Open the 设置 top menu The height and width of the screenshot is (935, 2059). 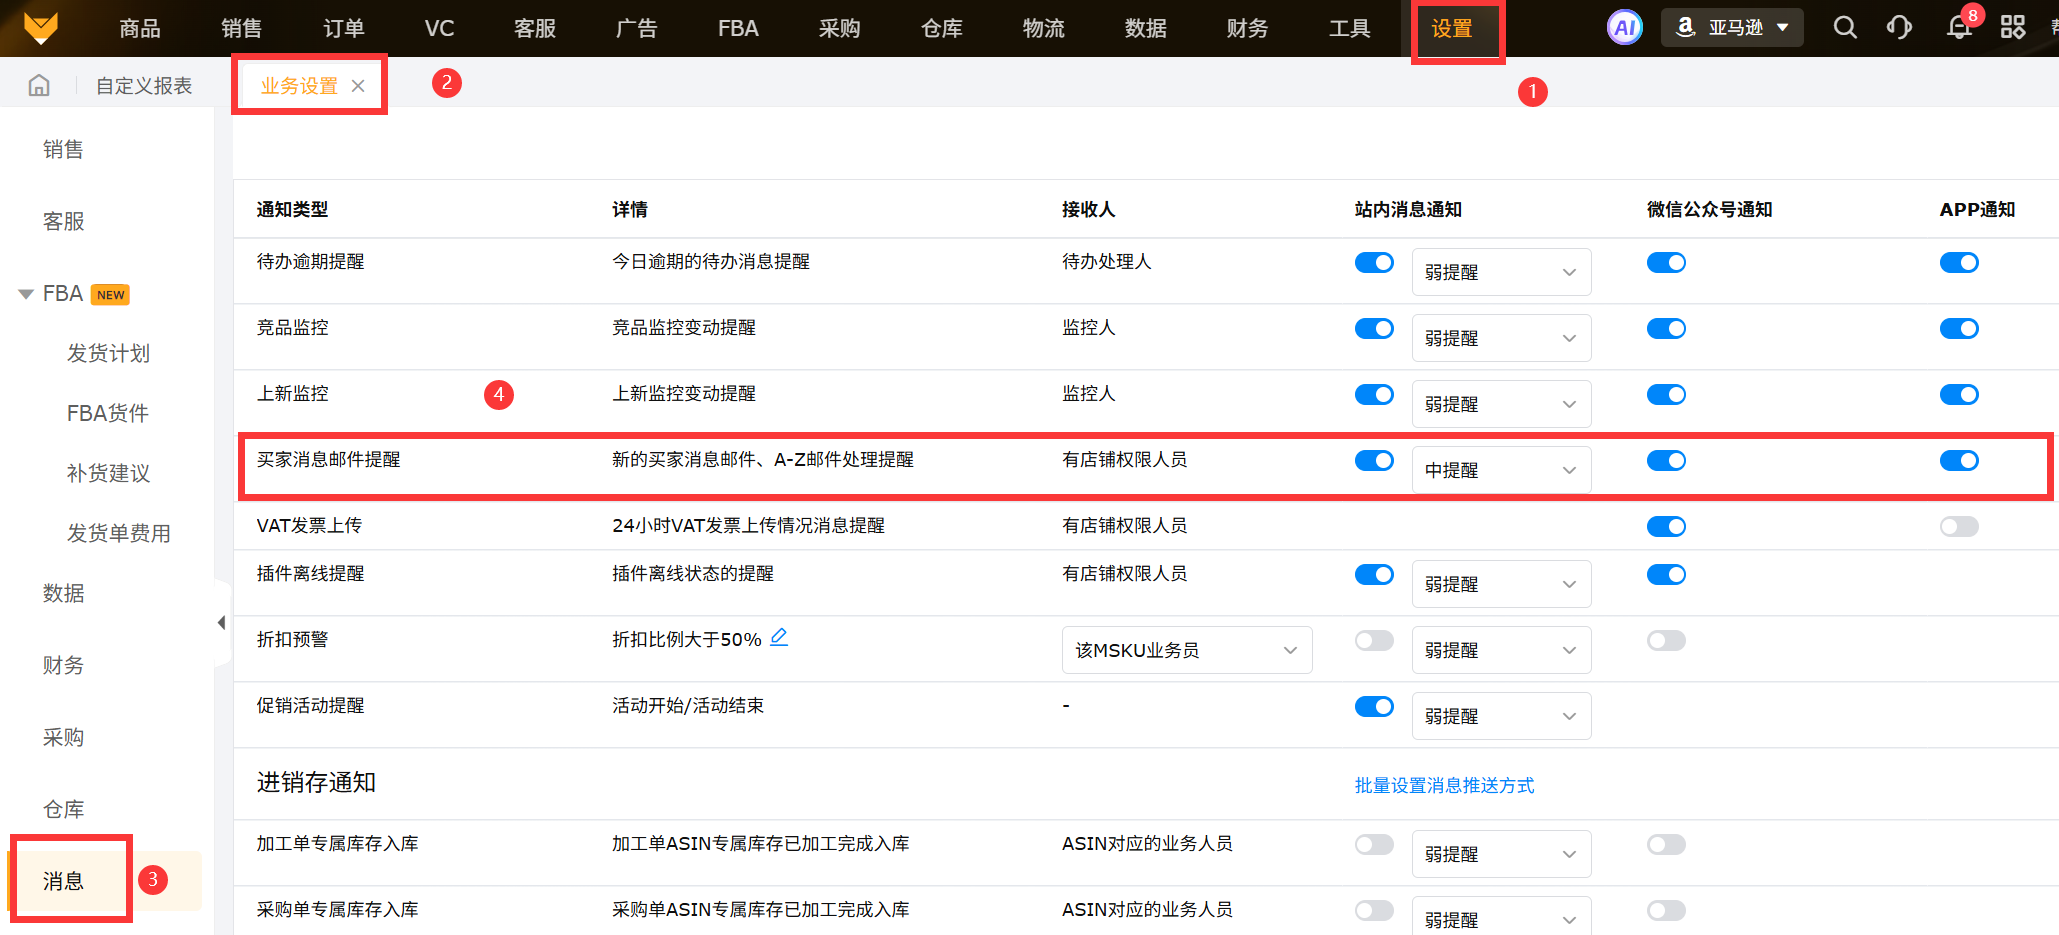[x=1452, y=28]
